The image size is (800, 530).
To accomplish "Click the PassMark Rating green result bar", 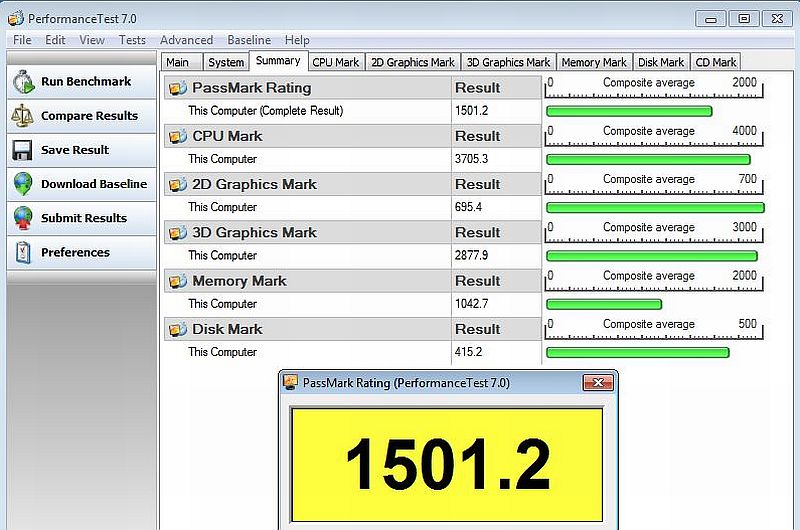I will [629, 111].
